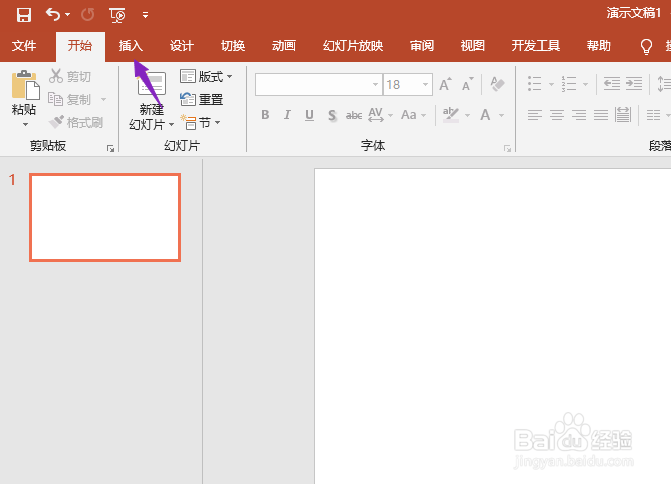Switch to the 动画 tab

pyautogui.click(x=284, y=46)
